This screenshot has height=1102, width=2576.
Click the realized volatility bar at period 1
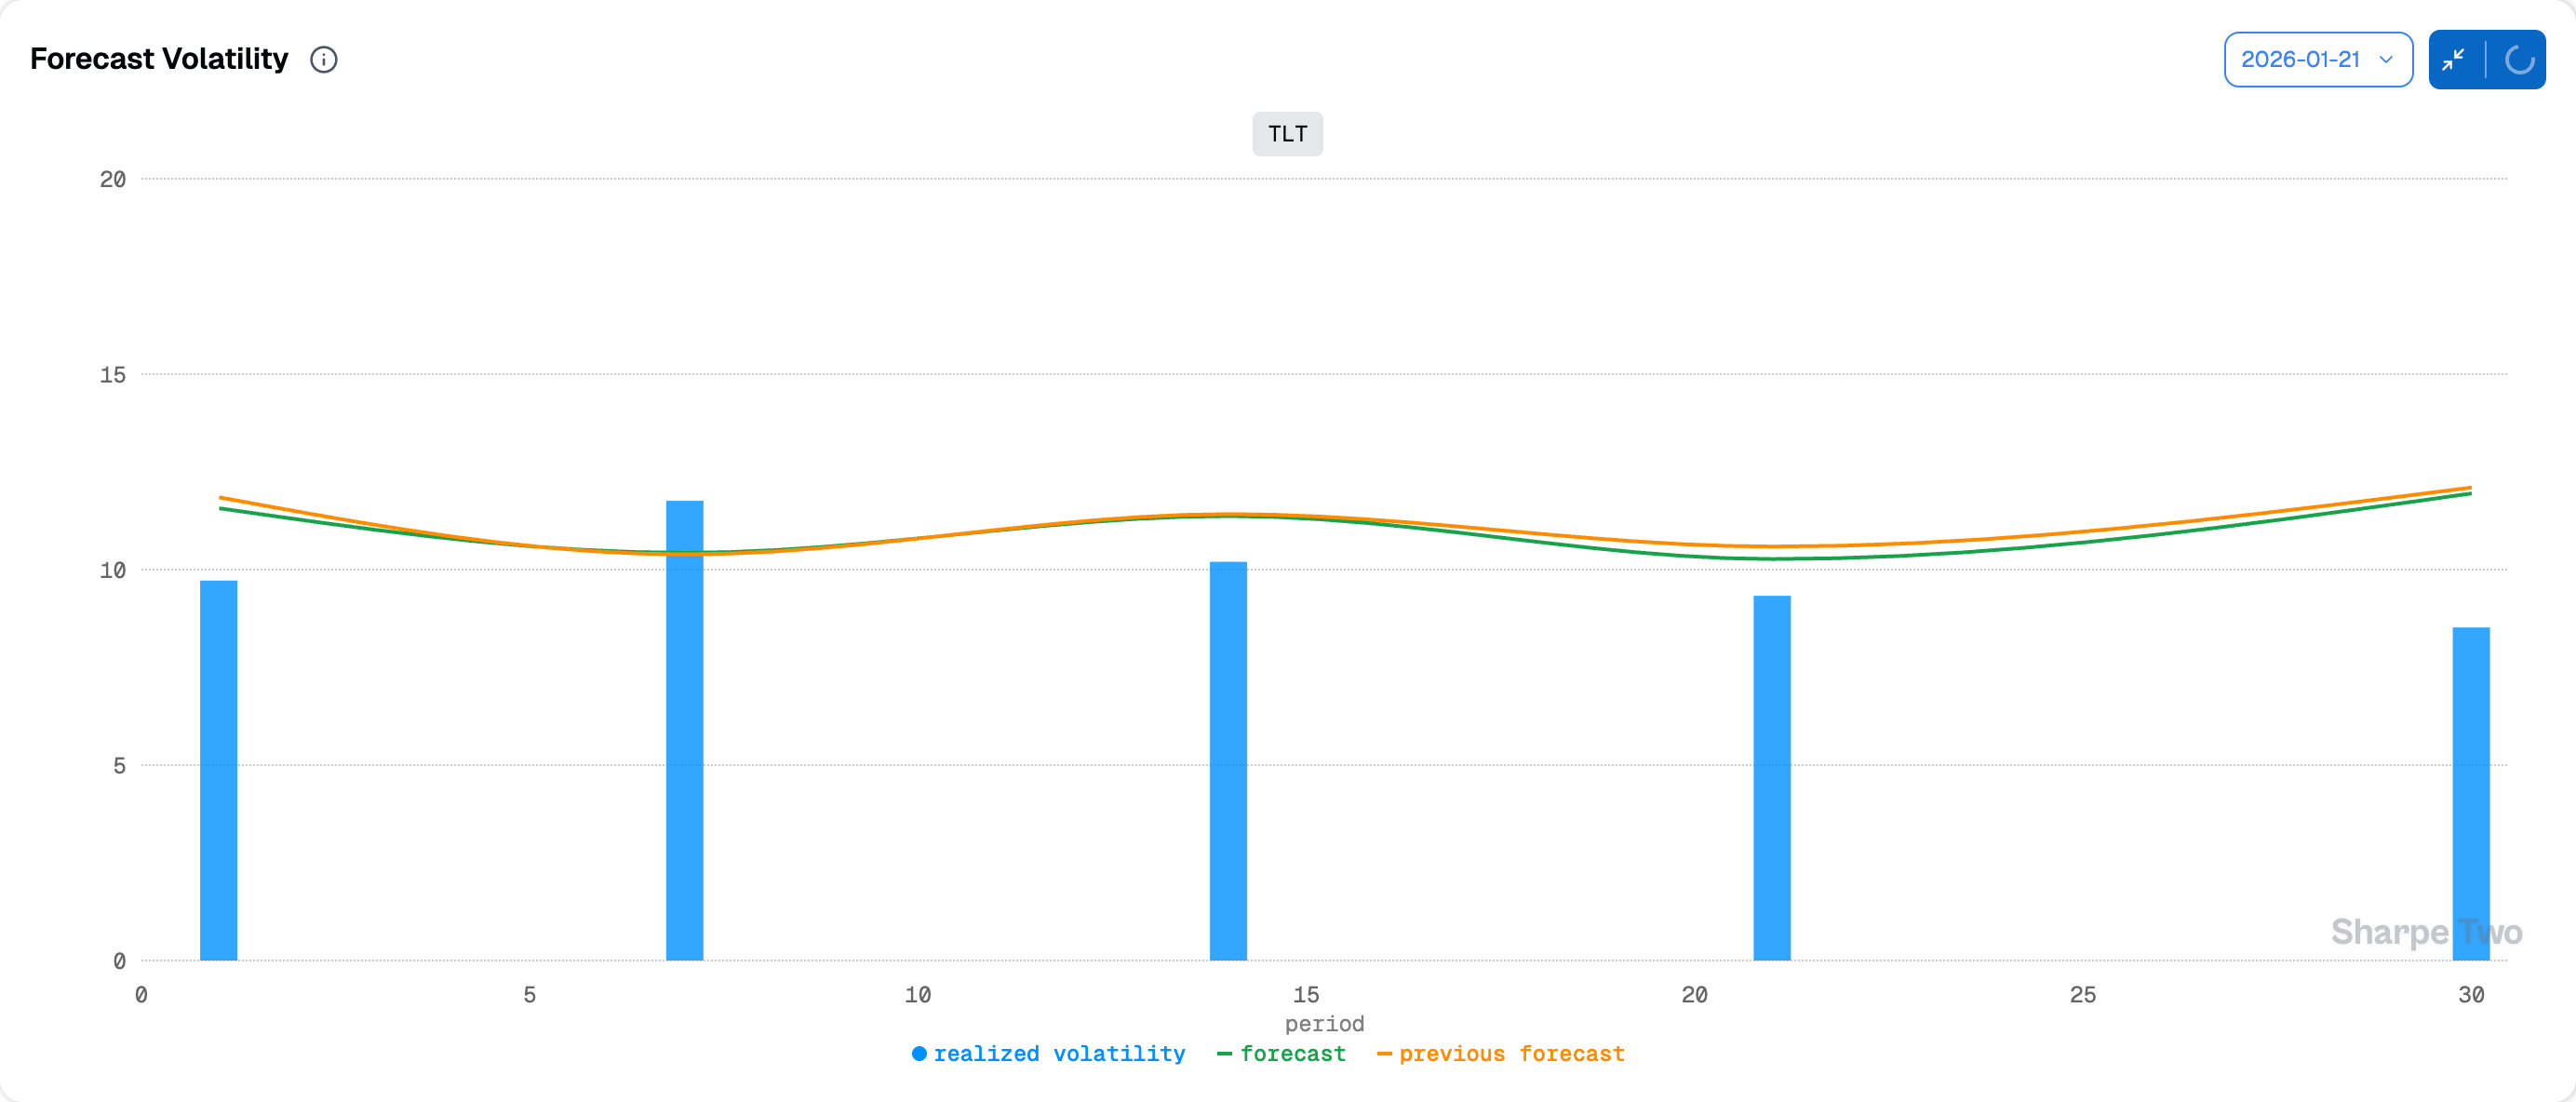pos(219,770)
